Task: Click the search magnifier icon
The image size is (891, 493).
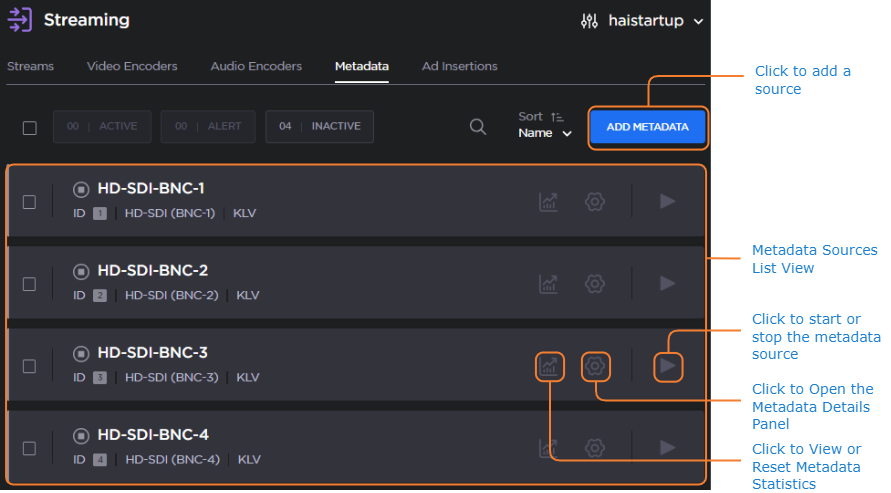Action: click(x=478, y=127)
